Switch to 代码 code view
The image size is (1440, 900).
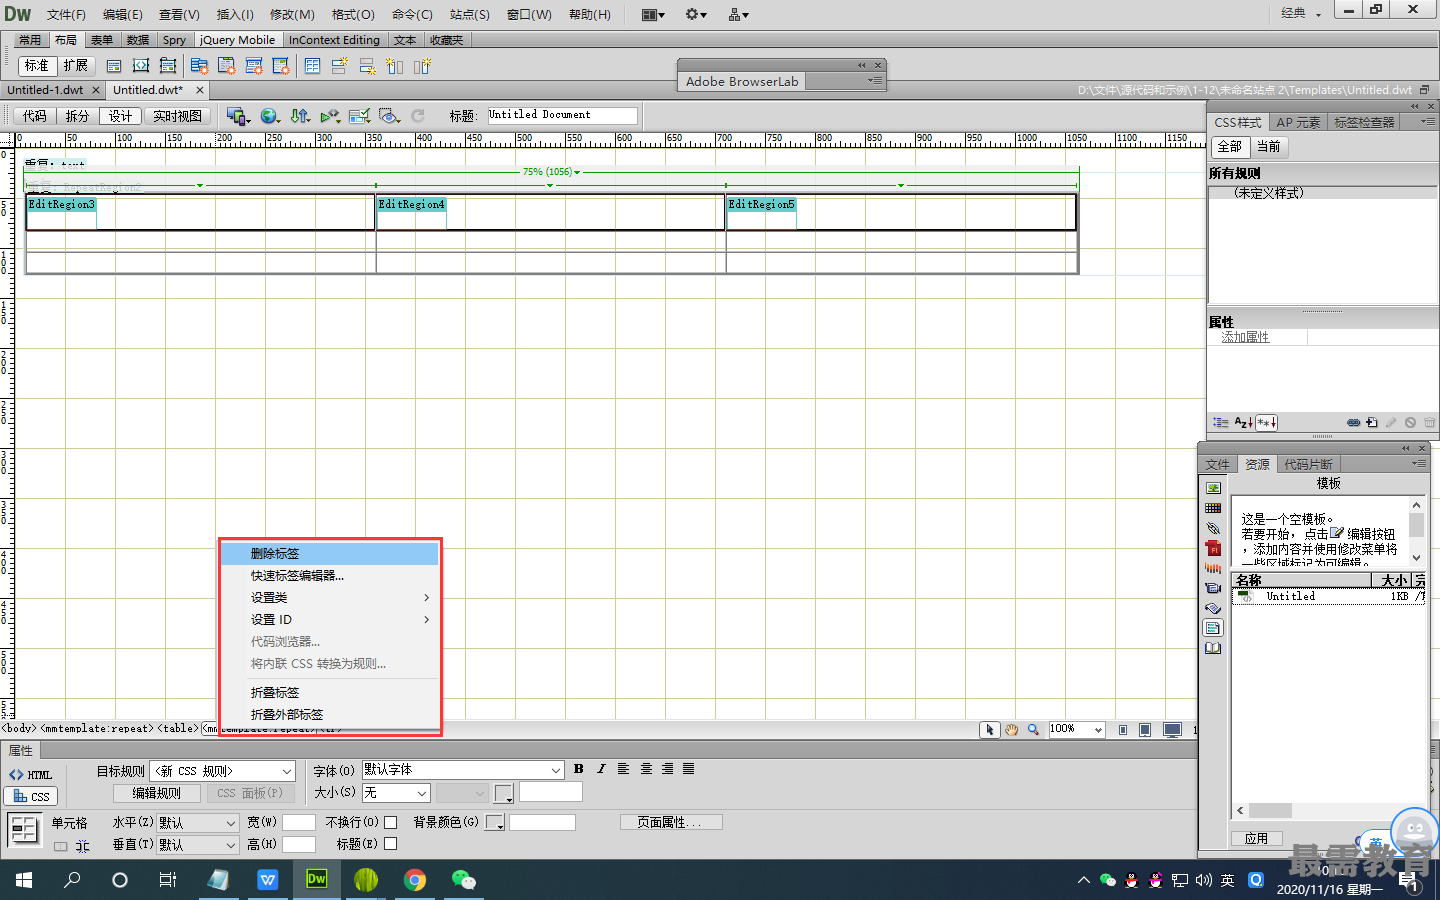click(34, 116)
